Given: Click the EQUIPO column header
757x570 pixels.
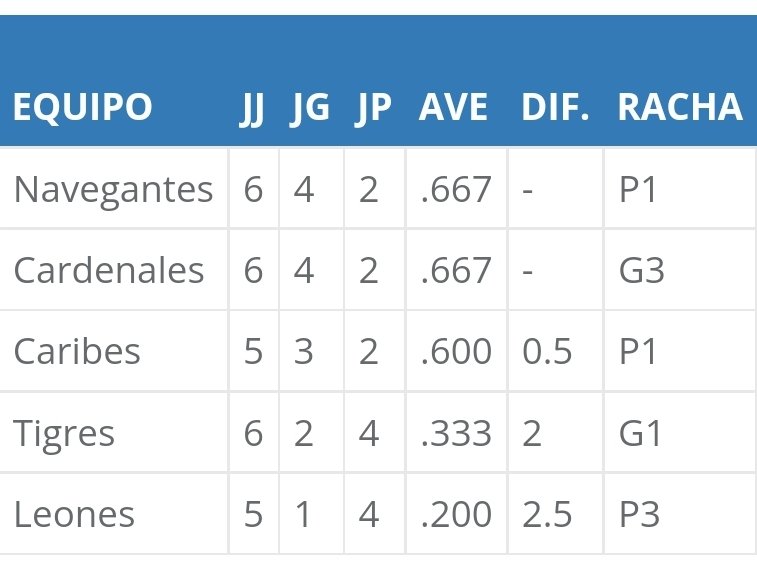Looking at the screenshot, I should [x=83, y=107].
